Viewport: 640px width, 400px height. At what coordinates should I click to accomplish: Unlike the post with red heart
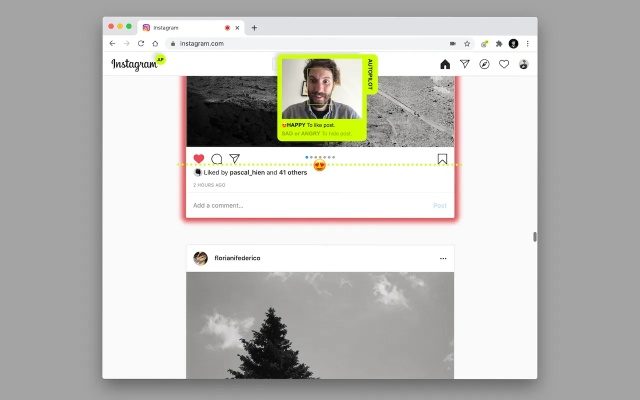coord(199,158)
